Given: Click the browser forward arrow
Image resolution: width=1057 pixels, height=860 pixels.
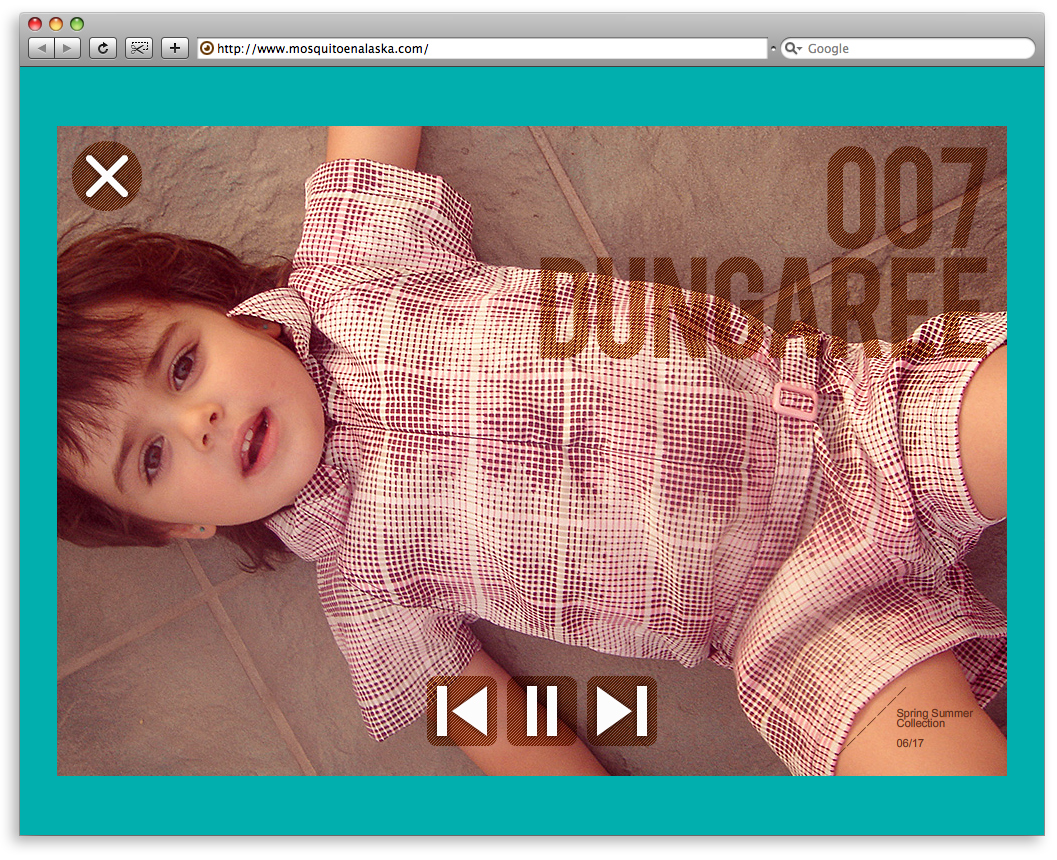Looking at the screenshot, I should [x=67, y=48].
